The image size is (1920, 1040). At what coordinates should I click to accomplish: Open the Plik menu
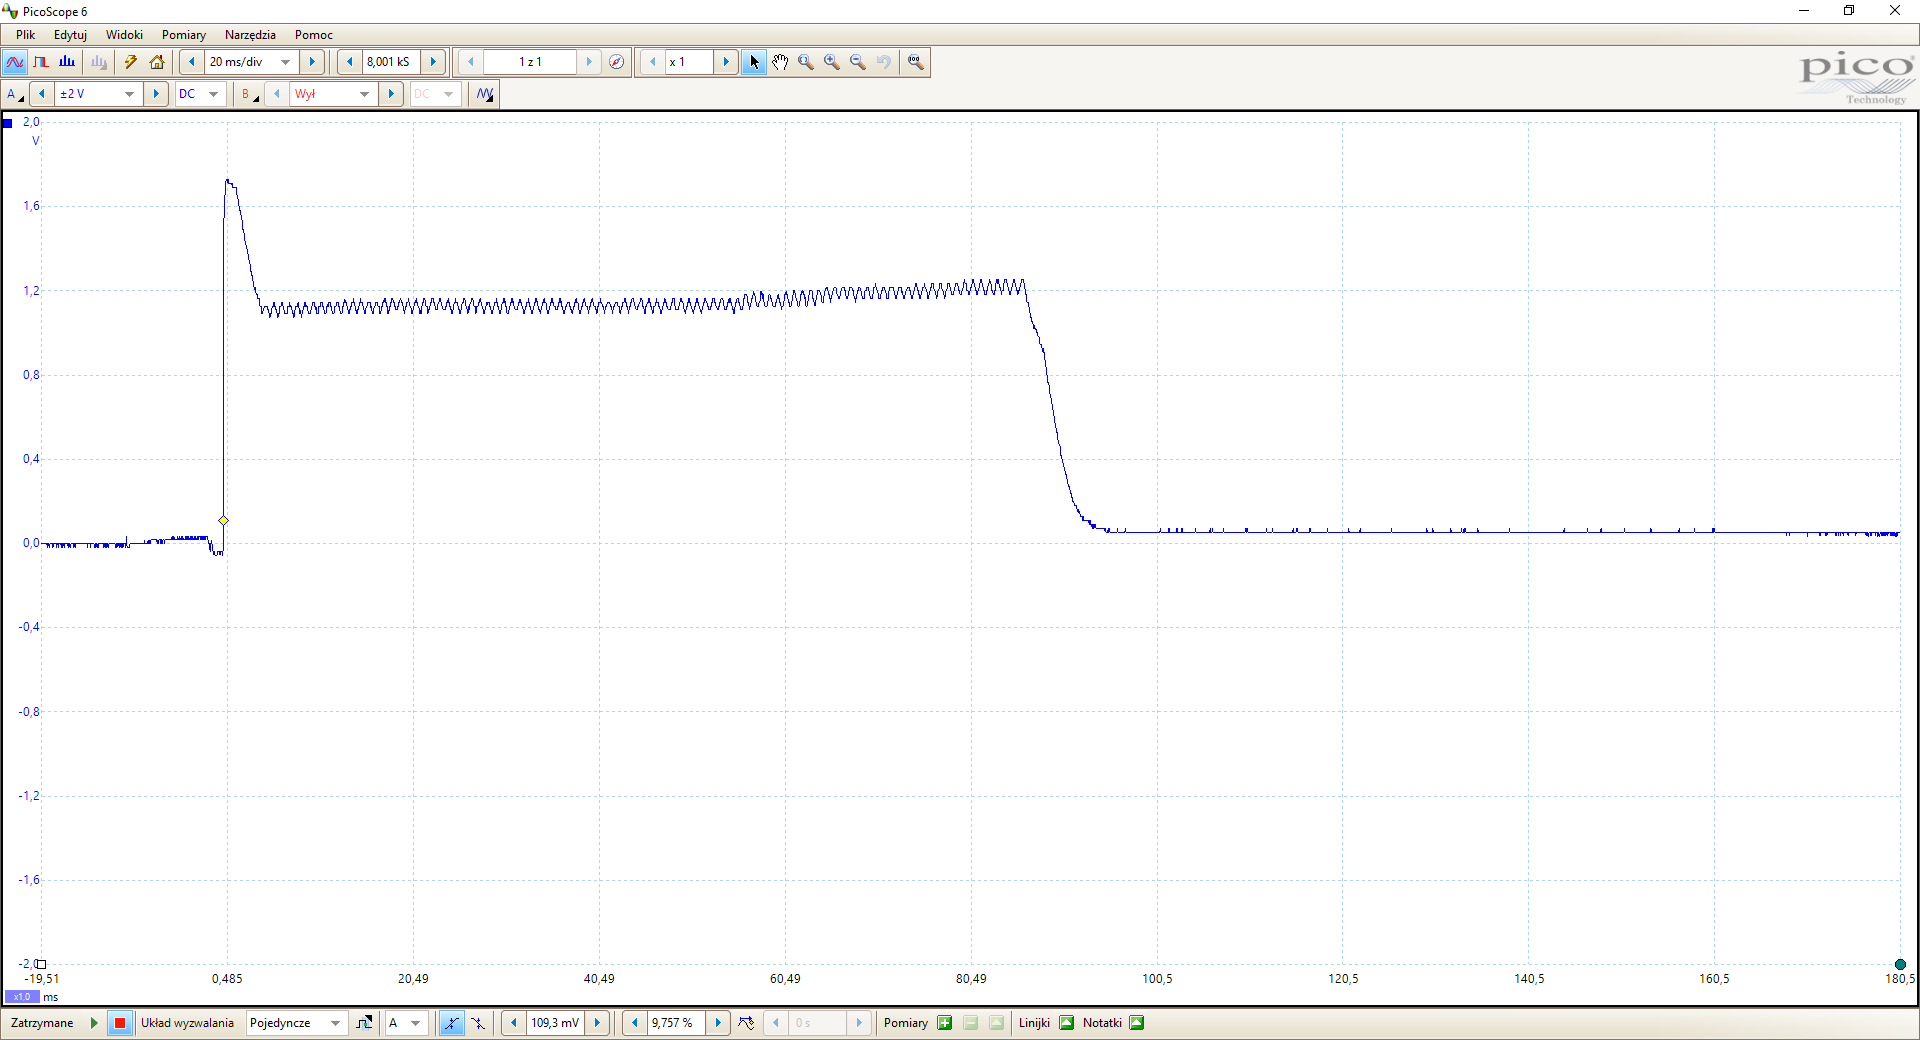click(x=26, y=35)
